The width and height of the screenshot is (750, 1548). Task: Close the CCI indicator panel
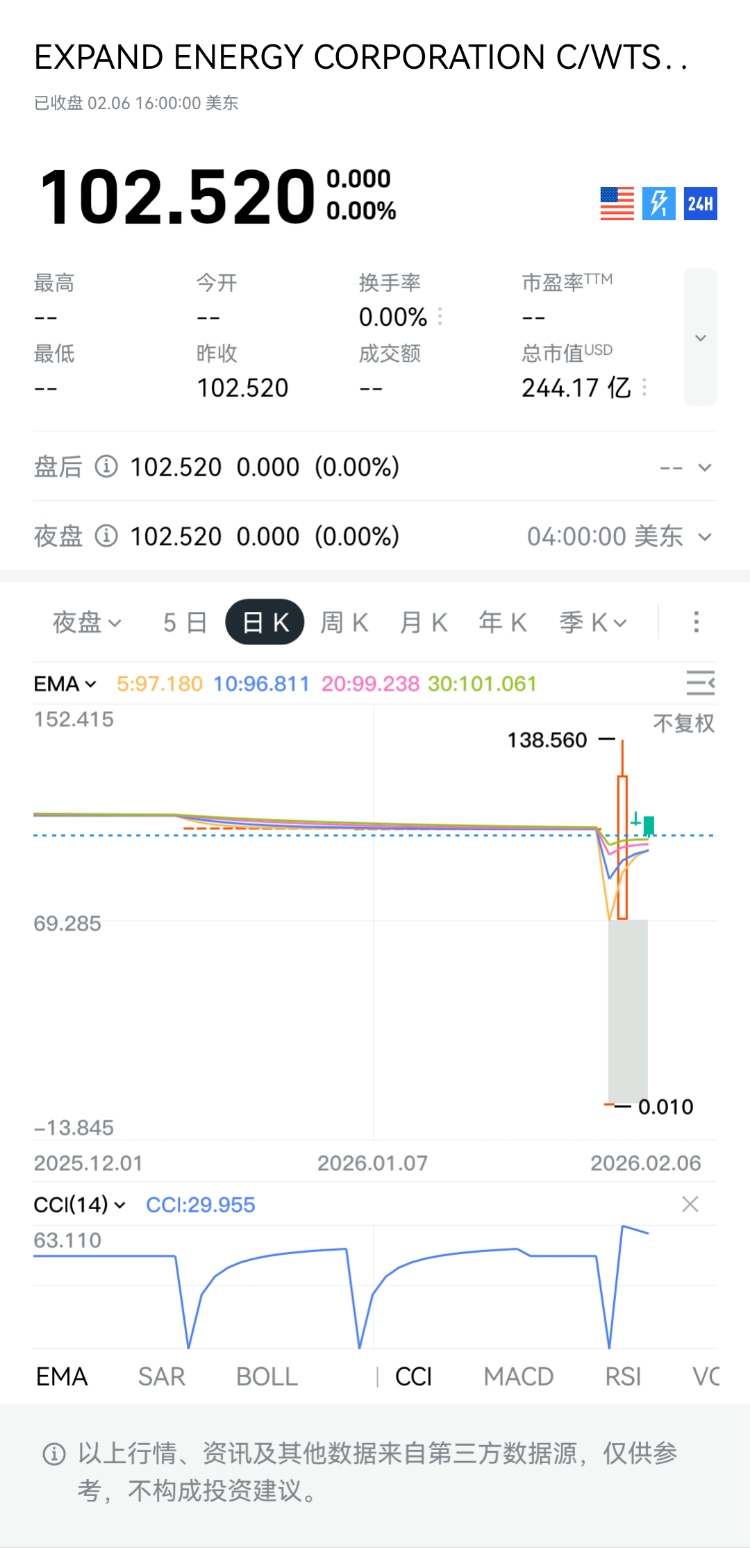click(x=690, y=1205)
